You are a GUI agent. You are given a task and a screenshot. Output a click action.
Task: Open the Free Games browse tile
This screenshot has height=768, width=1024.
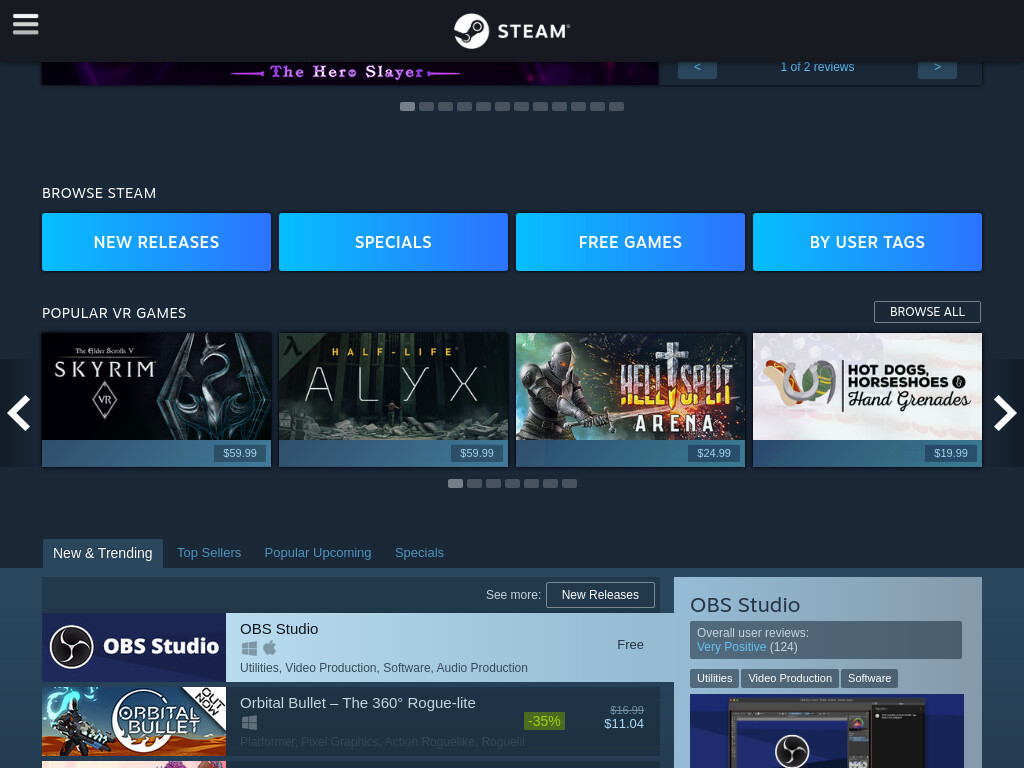point(630,242)
